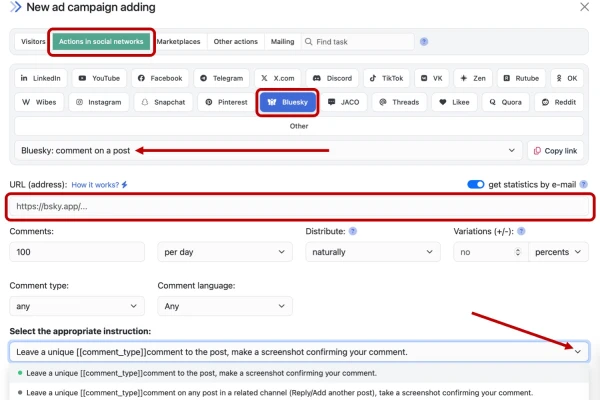Open the Comment type dropdown
Image resolution: width=600 pixels, height=400 pixels.
point(77,306)
